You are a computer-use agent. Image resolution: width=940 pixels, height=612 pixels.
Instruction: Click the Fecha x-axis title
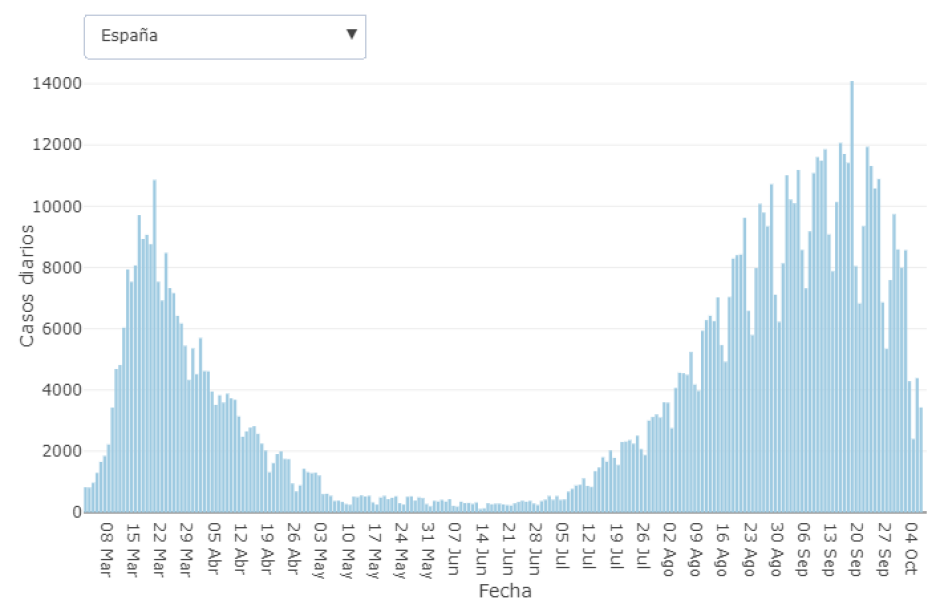click(x=505, y=591)
